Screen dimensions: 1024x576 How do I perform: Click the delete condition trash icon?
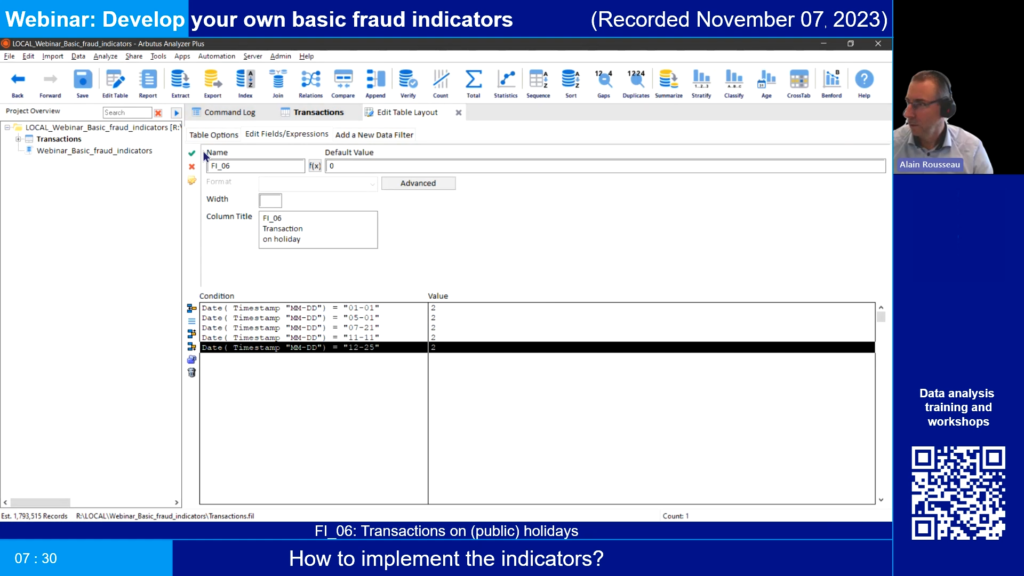pyautogui.click(x=191, y=372)
